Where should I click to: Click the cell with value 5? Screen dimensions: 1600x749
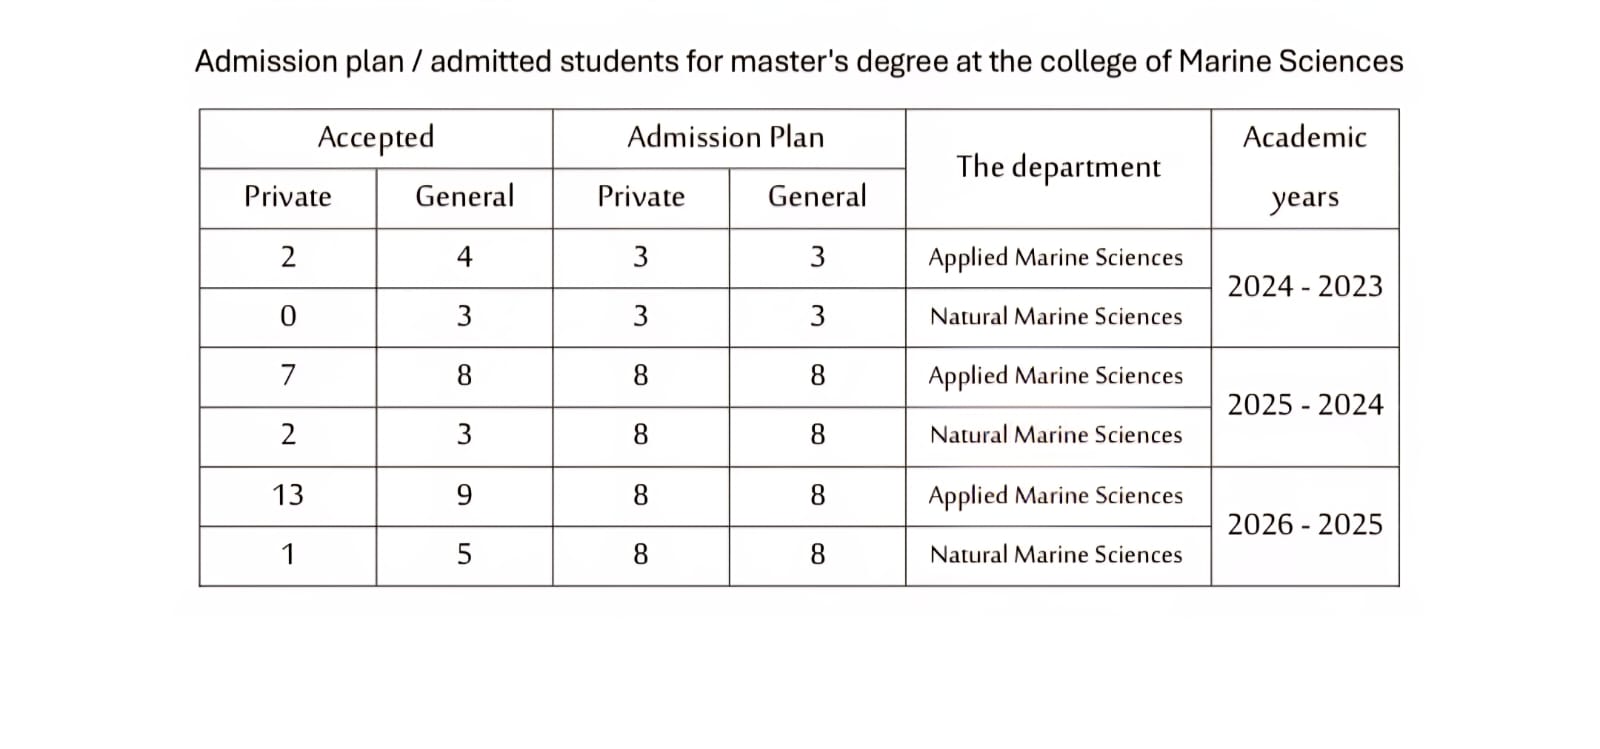(464, 554)
